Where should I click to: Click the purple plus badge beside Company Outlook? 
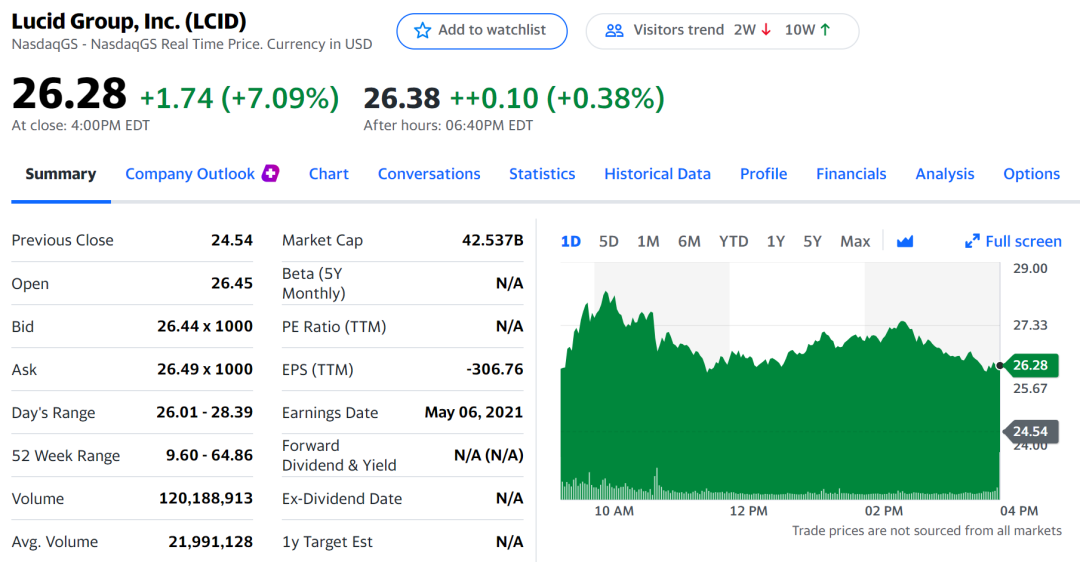270,173
